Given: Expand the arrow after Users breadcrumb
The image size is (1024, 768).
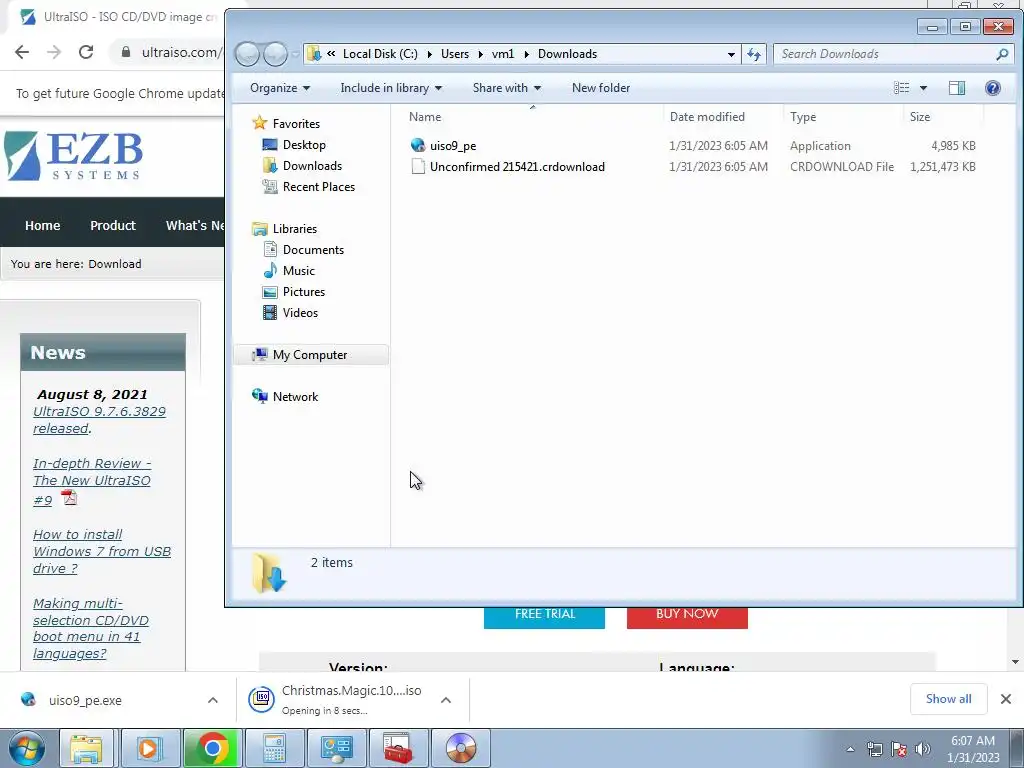Looking at the screenshot, I should click(481, 54).
